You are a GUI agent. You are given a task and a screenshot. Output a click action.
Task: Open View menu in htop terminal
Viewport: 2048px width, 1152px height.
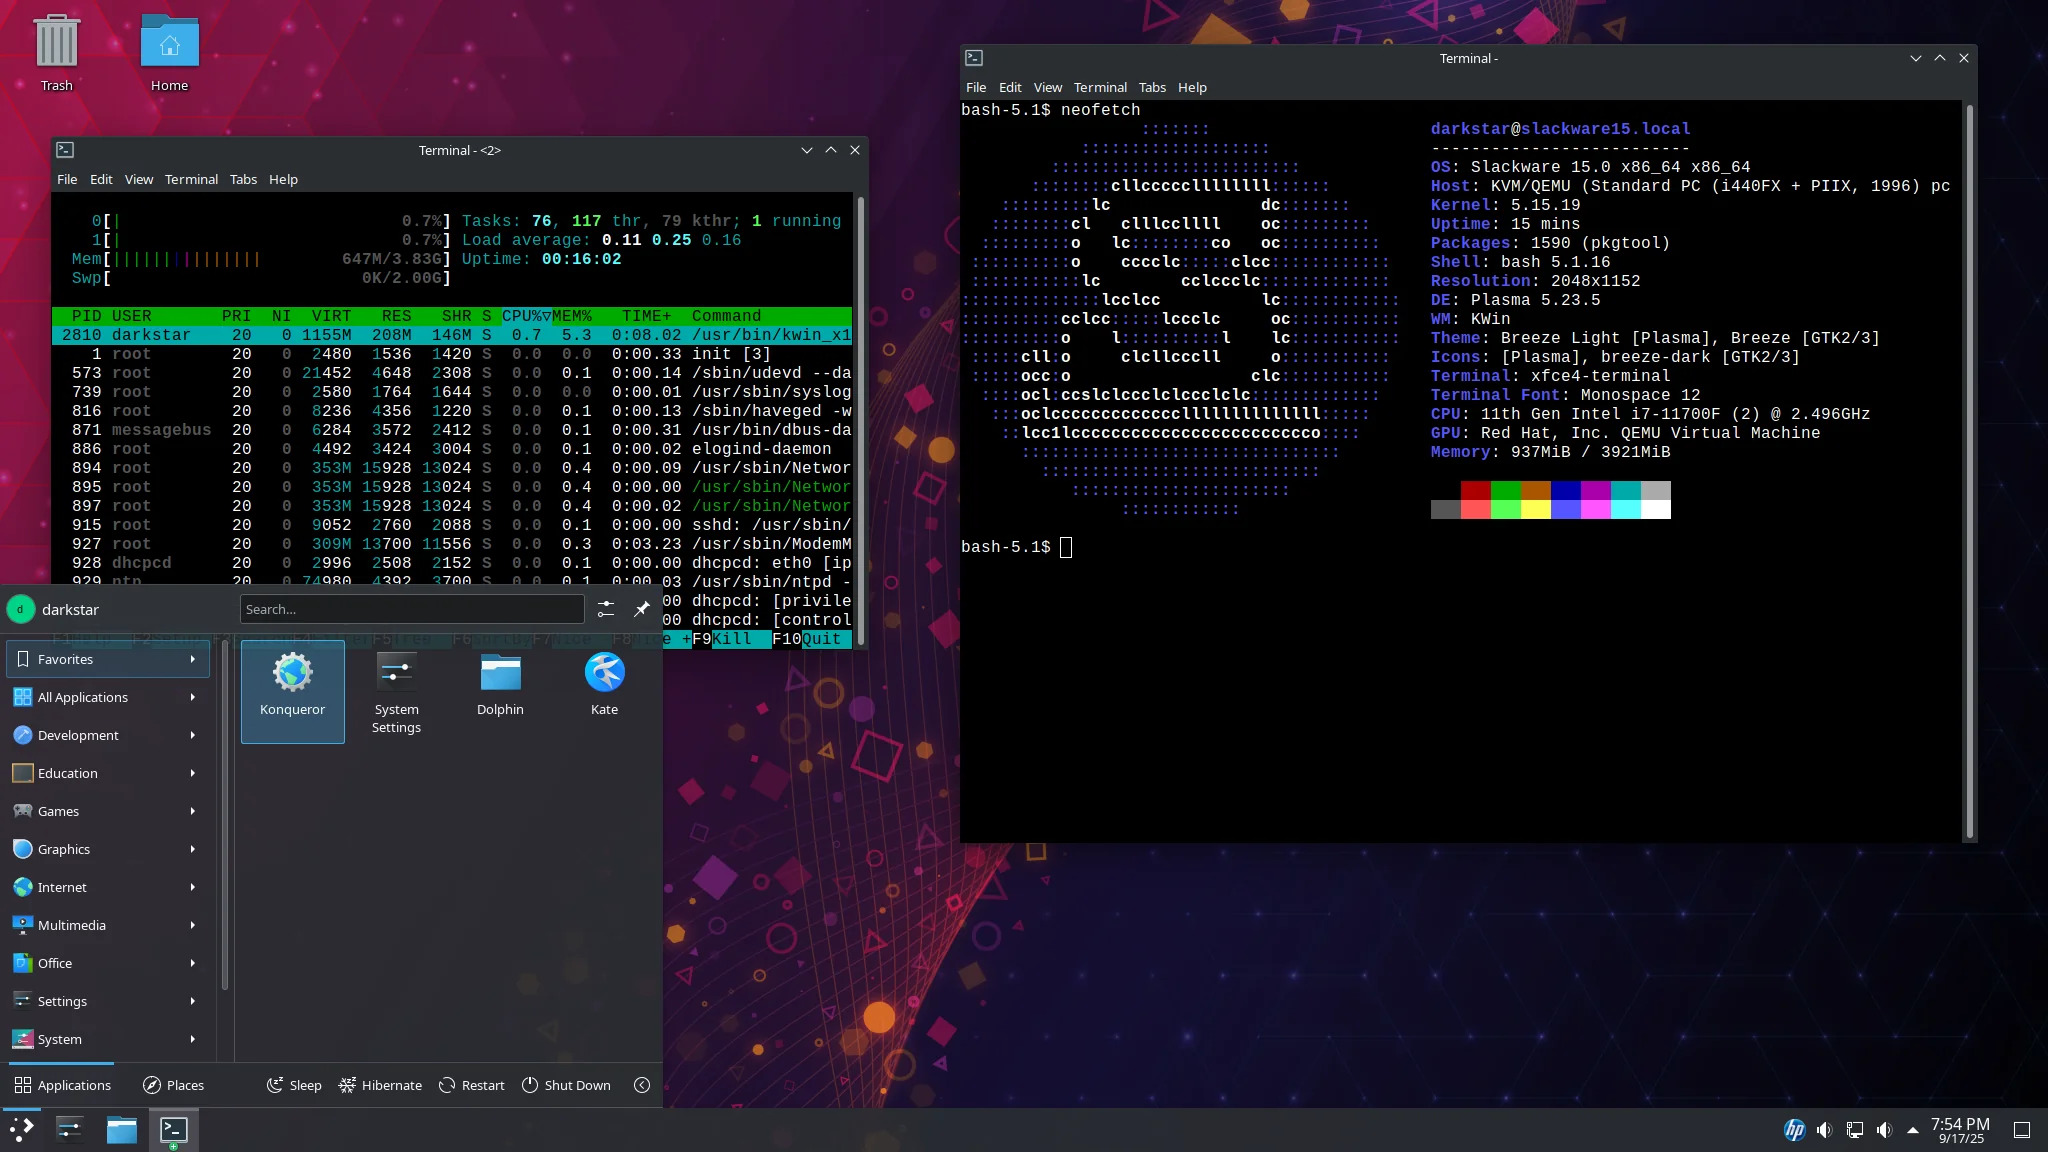[139, 179]
